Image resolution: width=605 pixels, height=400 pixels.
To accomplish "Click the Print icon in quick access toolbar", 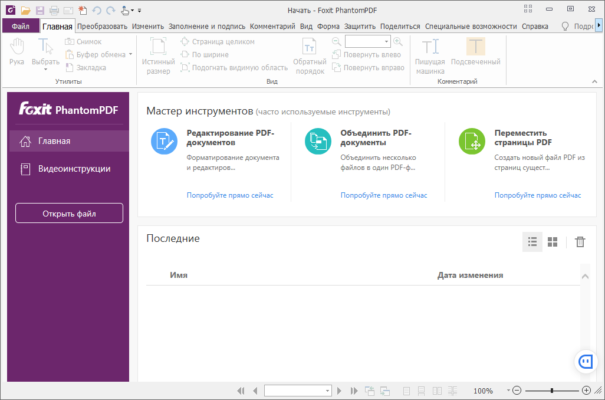I will (x=54, y=10).
